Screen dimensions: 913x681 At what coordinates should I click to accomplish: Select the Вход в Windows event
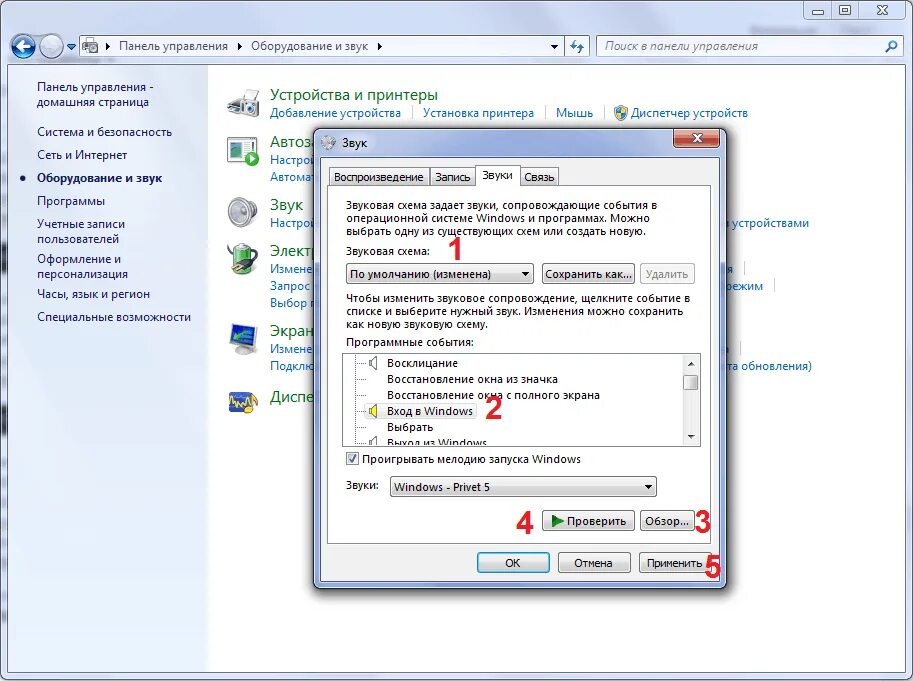[430, 411]
